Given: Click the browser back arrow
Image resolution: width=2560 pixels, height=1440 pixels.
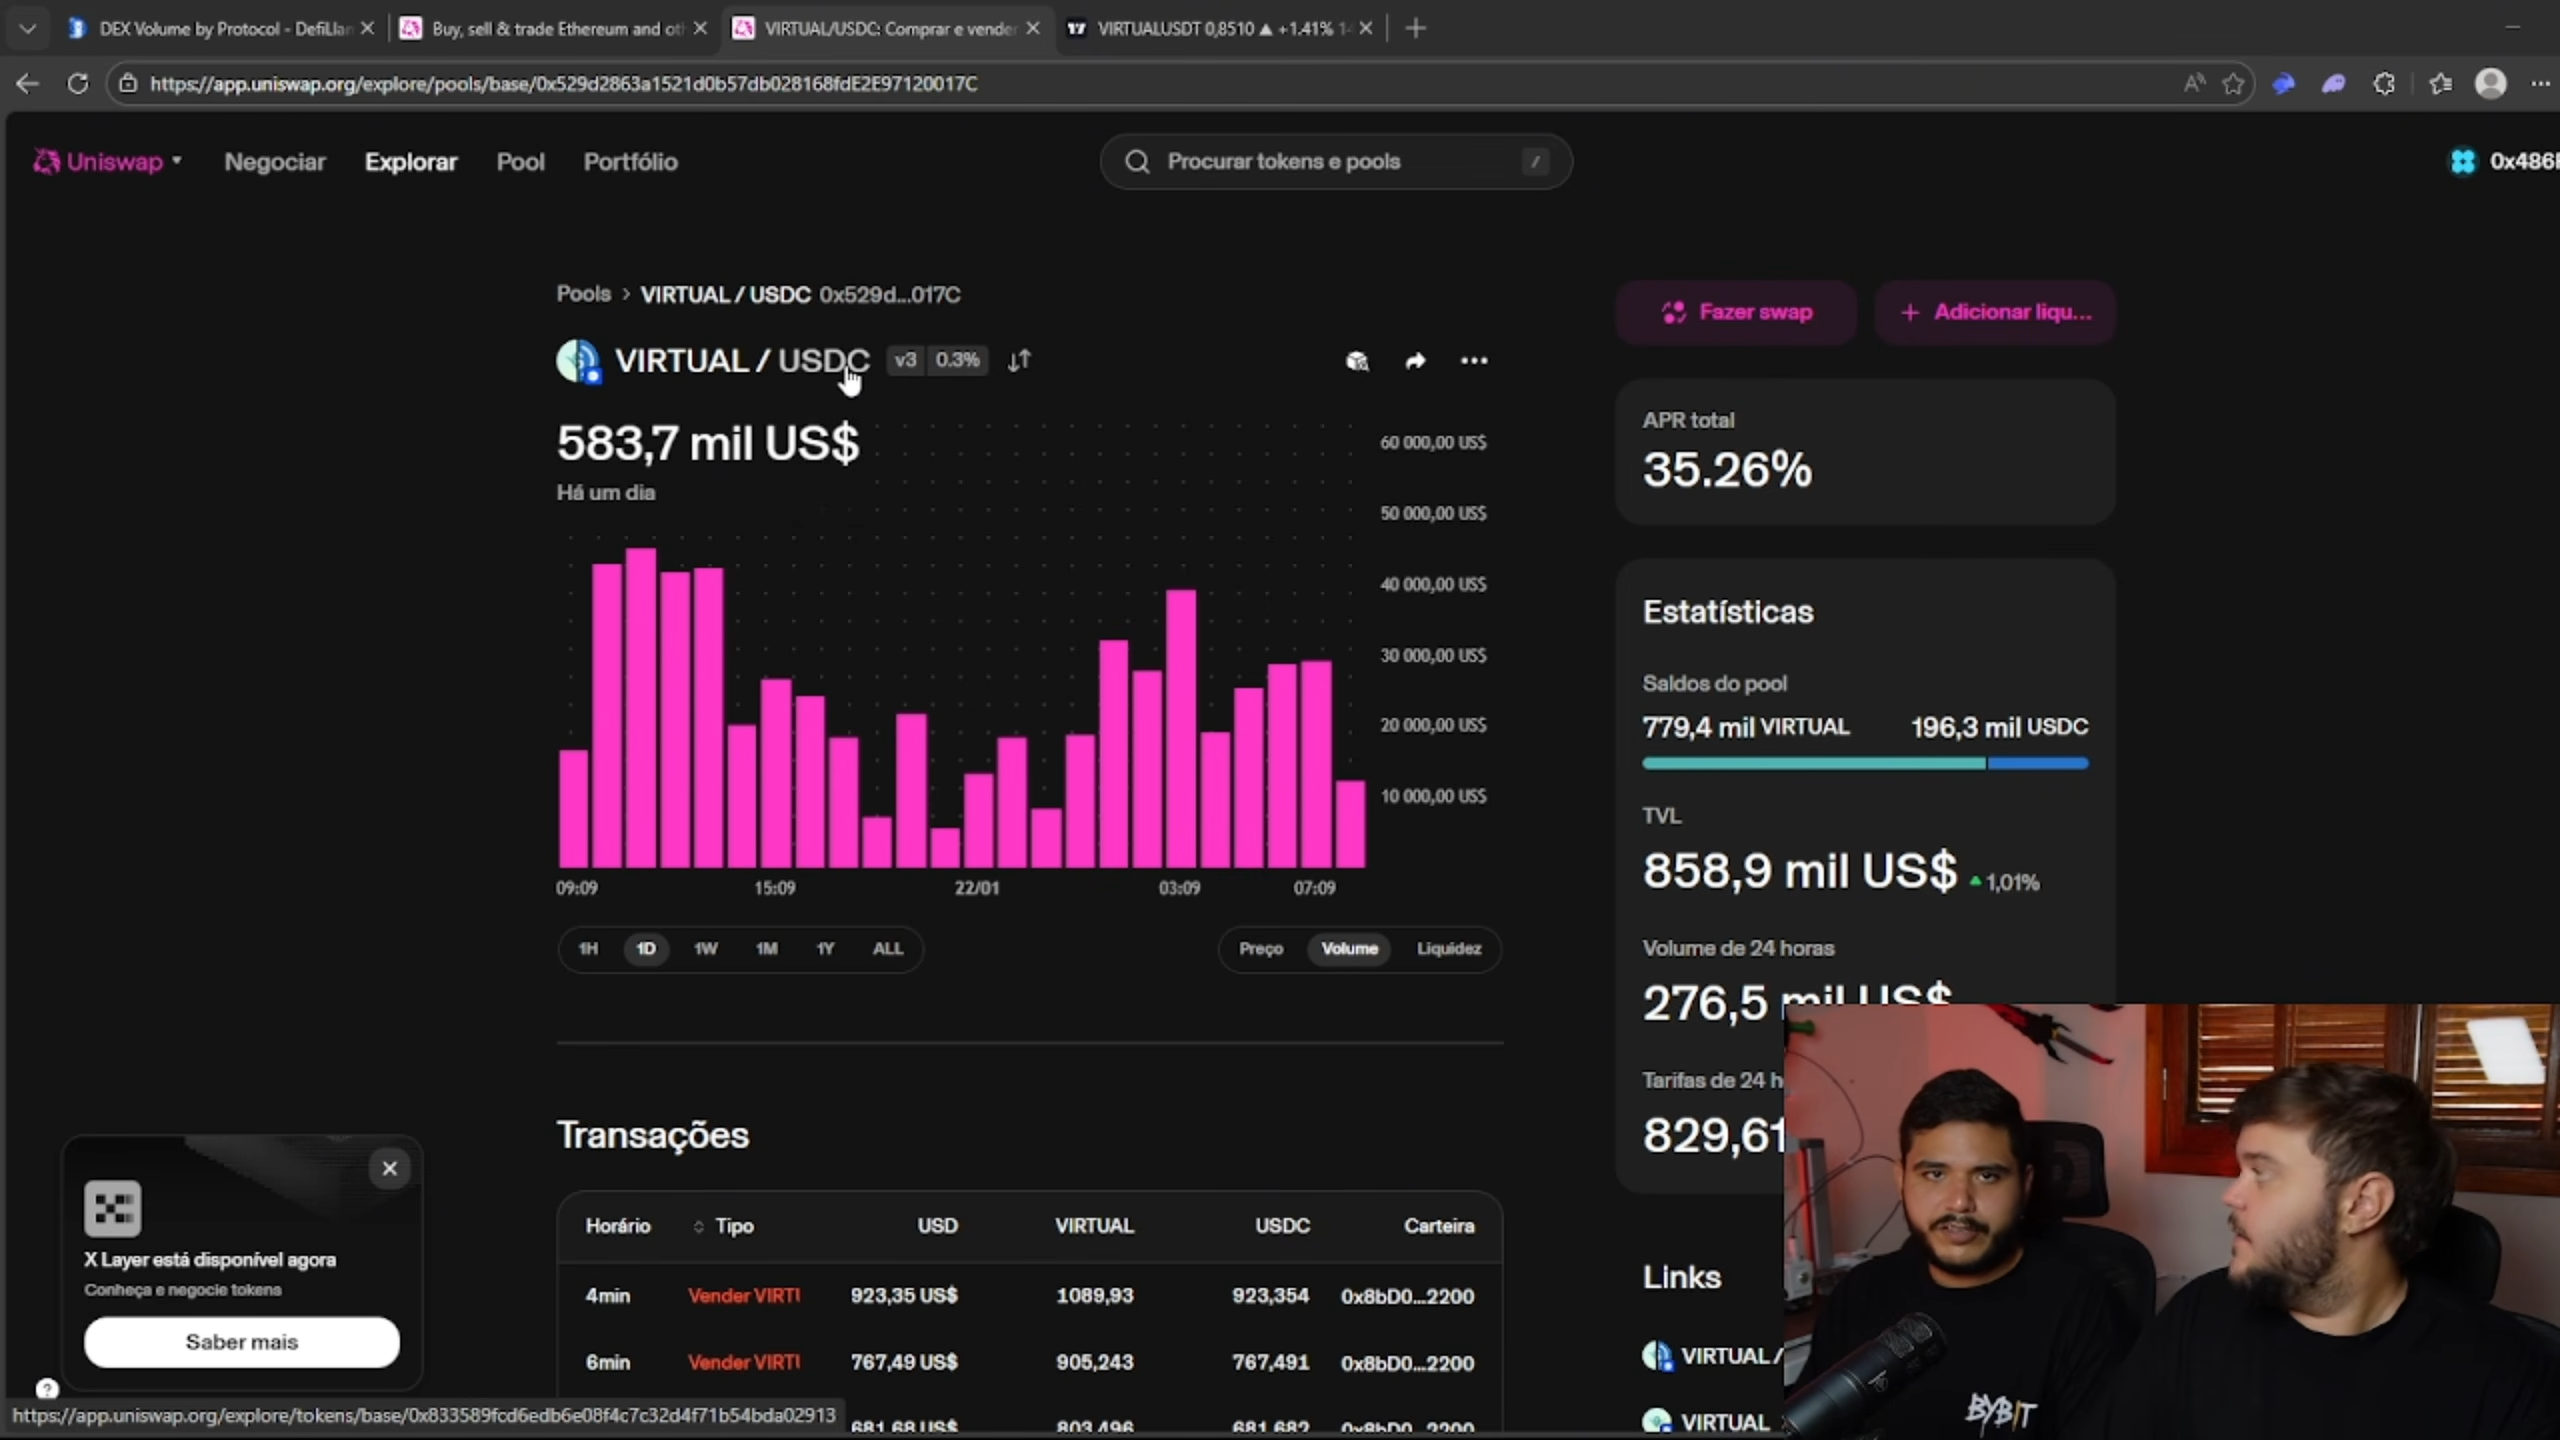Looking at the screenshot, I should [x=27, y=84].
